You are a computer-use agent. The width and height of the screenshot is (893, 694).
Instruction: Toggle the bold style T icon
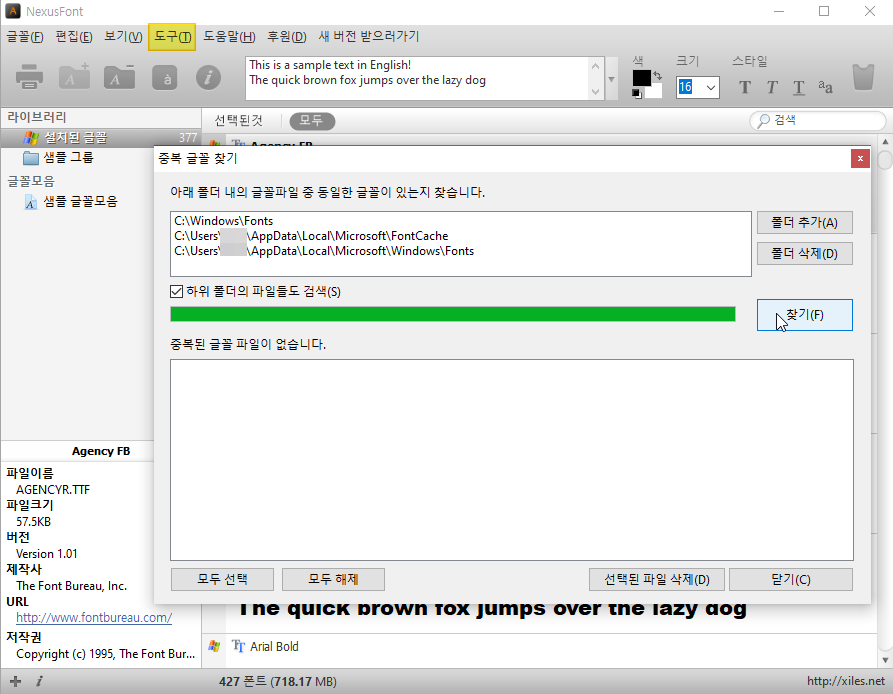[x=744, y=87]
